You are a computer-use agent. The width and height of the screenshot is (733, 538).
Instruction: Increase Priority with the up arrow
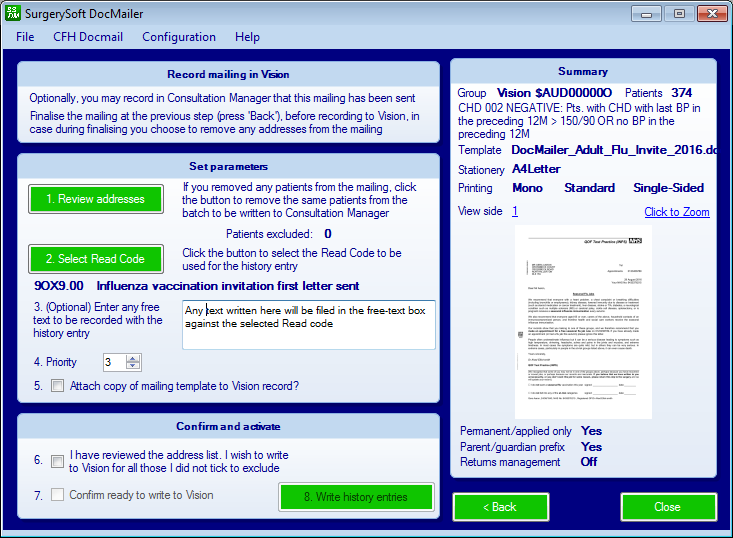pos(133,359)
